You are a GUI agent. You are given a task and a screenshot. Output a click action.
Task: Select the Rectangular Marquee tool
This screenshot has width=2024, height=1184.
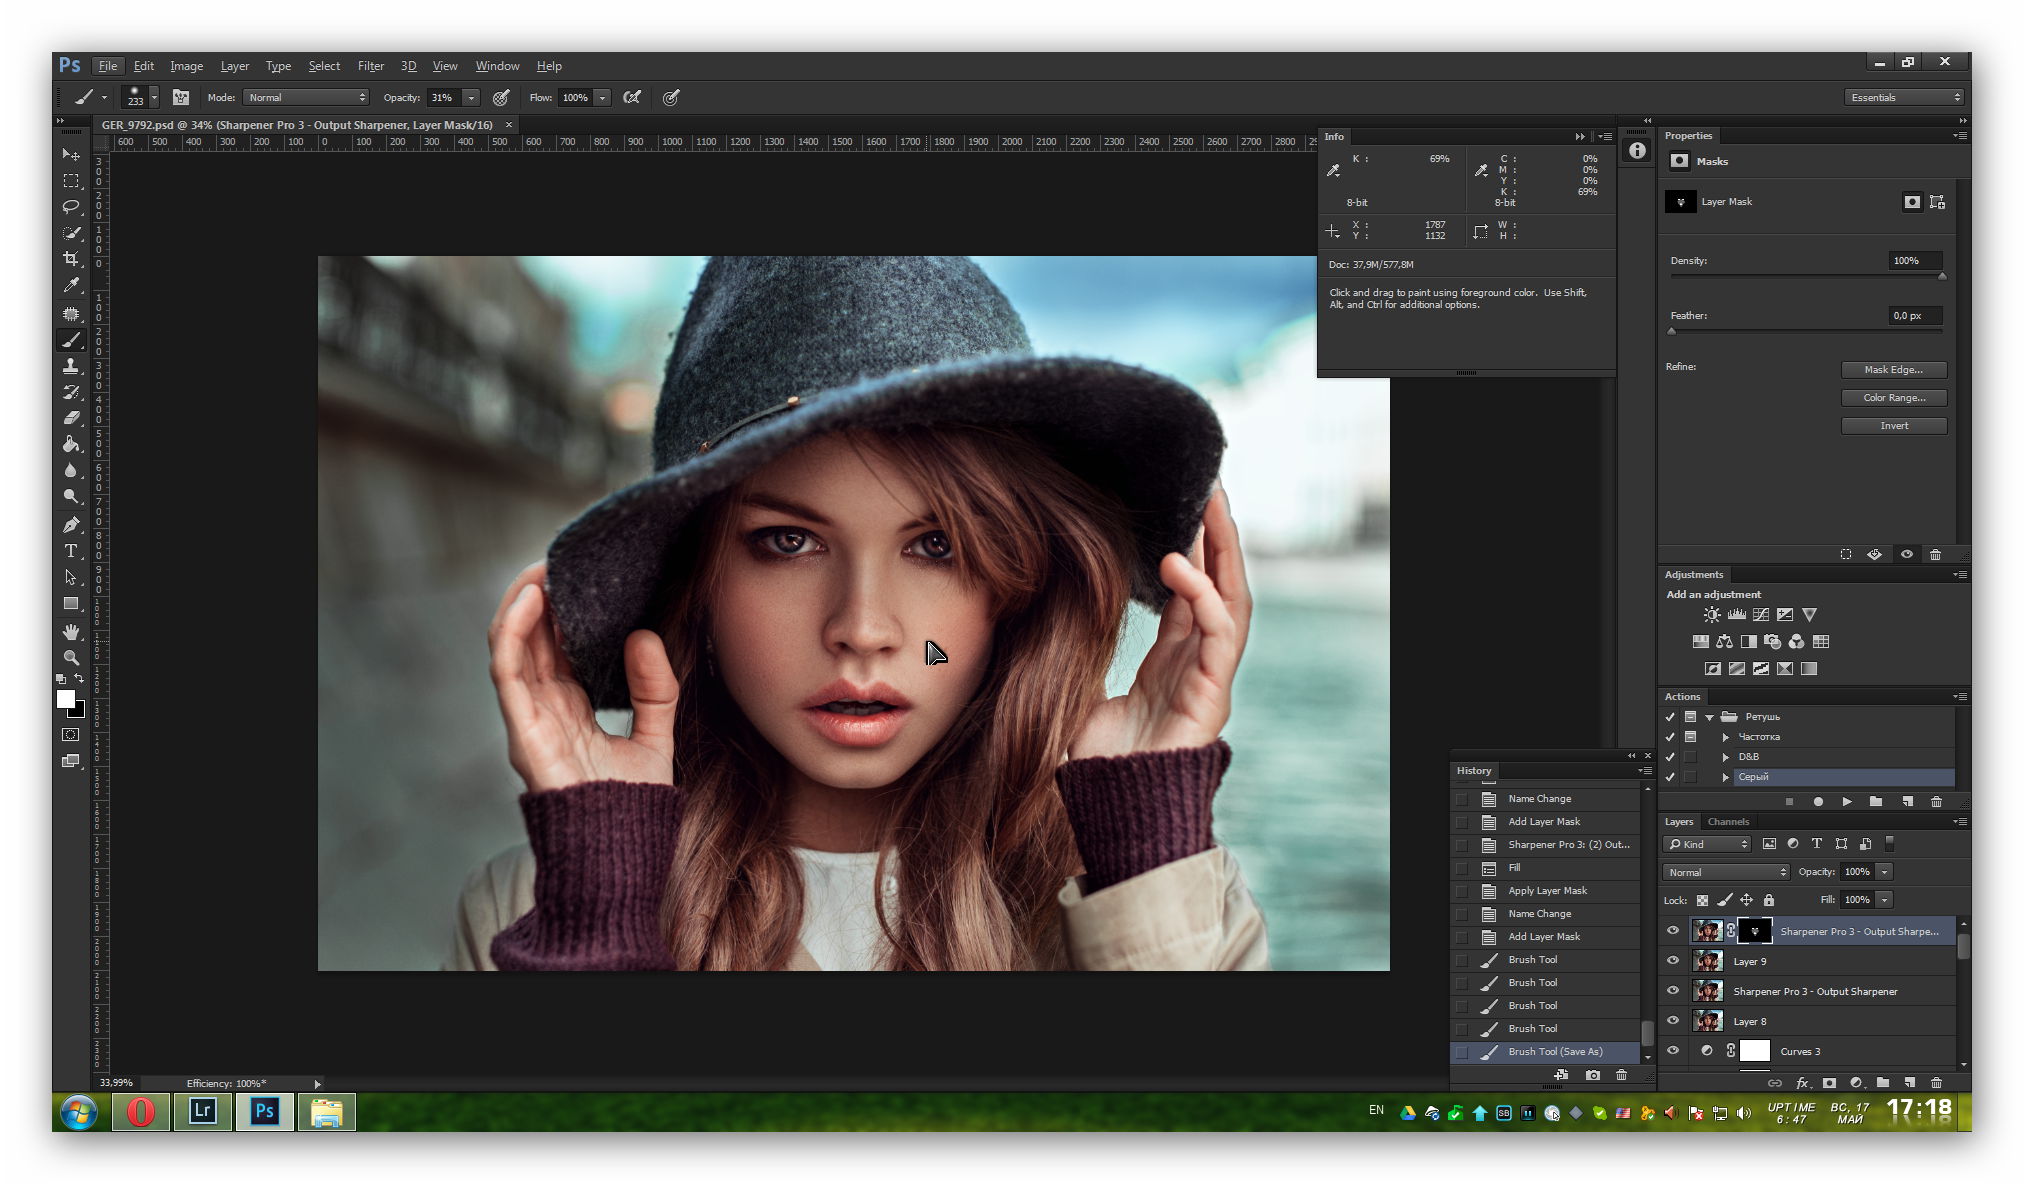click(71, 181)
